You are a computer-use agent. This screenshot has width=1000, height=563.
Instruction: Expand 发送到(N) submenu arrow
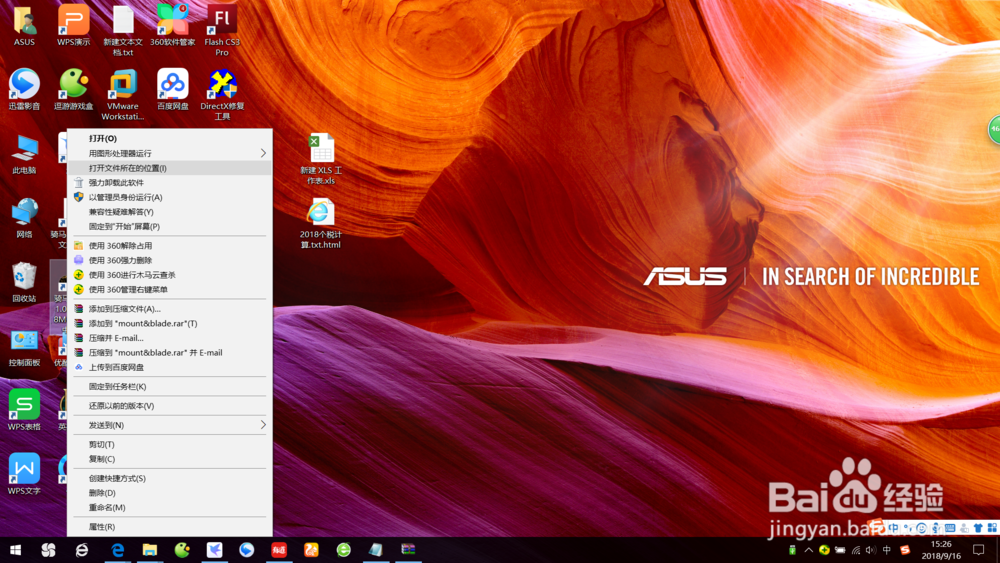(263, 425)
